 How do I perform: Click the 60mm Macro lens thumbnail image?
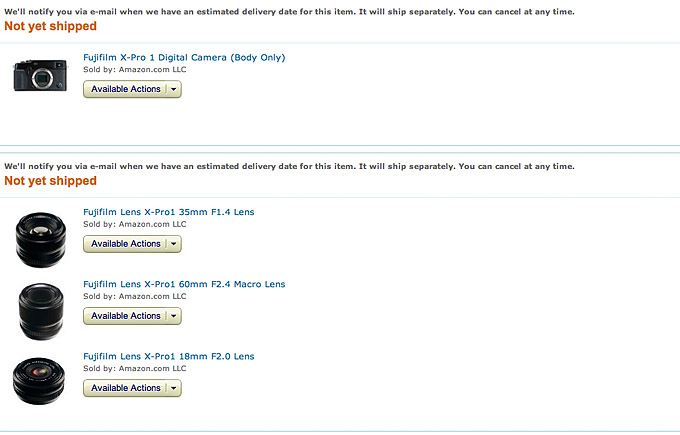(x=41, y=311)
